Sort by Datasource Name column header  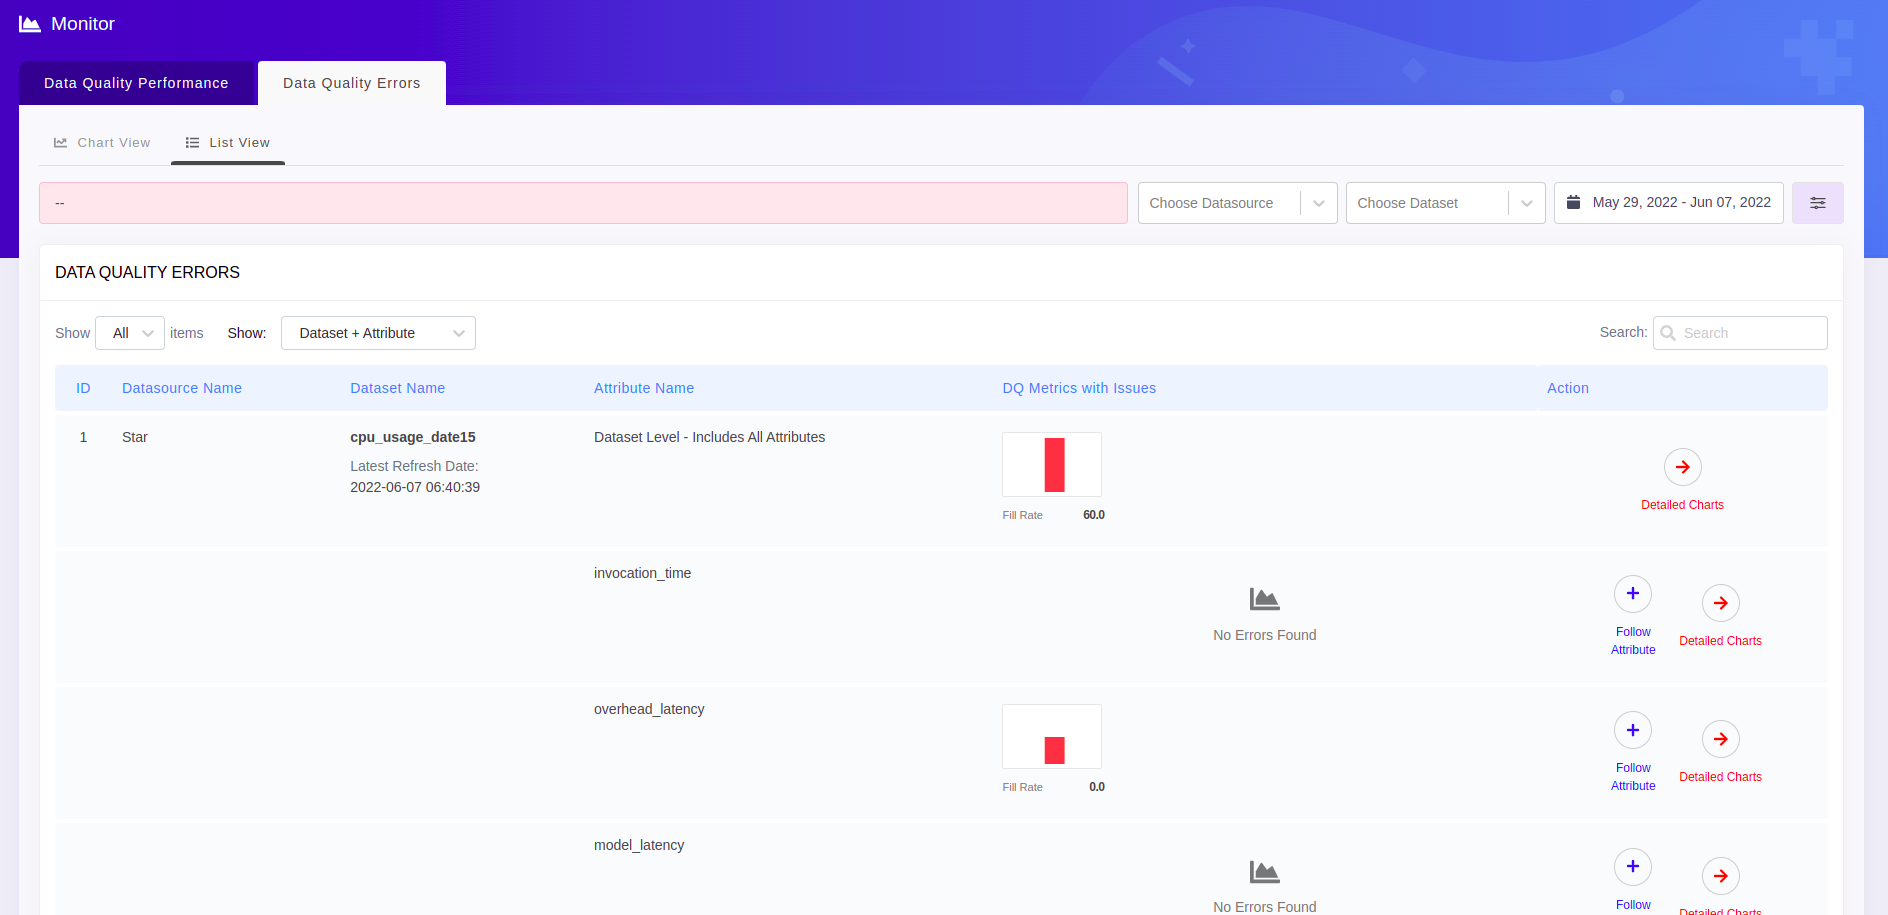click(x=182, y=388)
